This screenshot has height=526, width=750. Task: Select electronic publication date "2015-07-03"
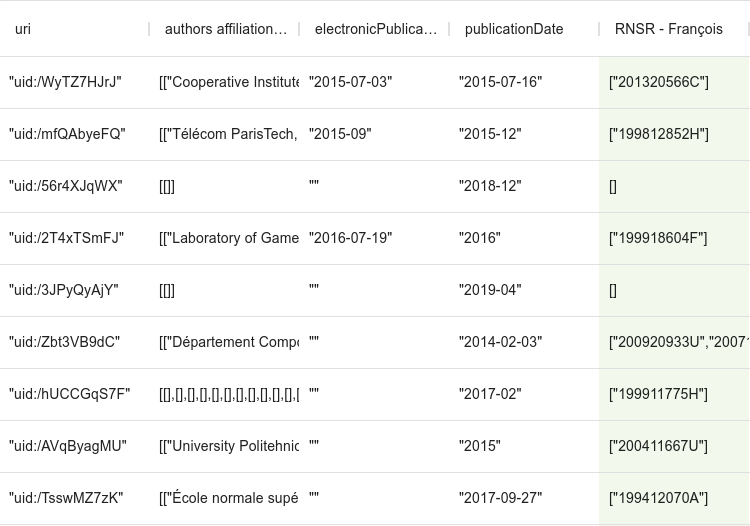point(350,82)
